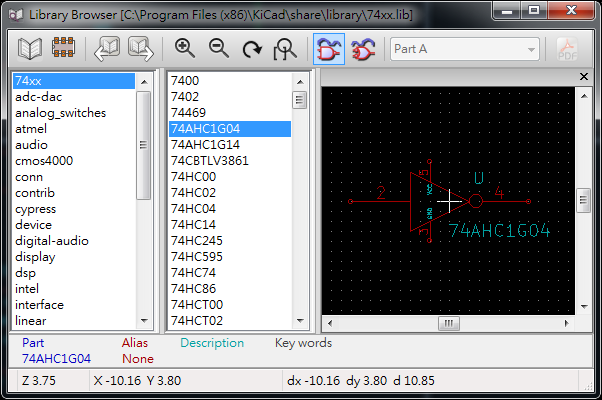
Task: Fit symbol to the view
Action: 286,49
